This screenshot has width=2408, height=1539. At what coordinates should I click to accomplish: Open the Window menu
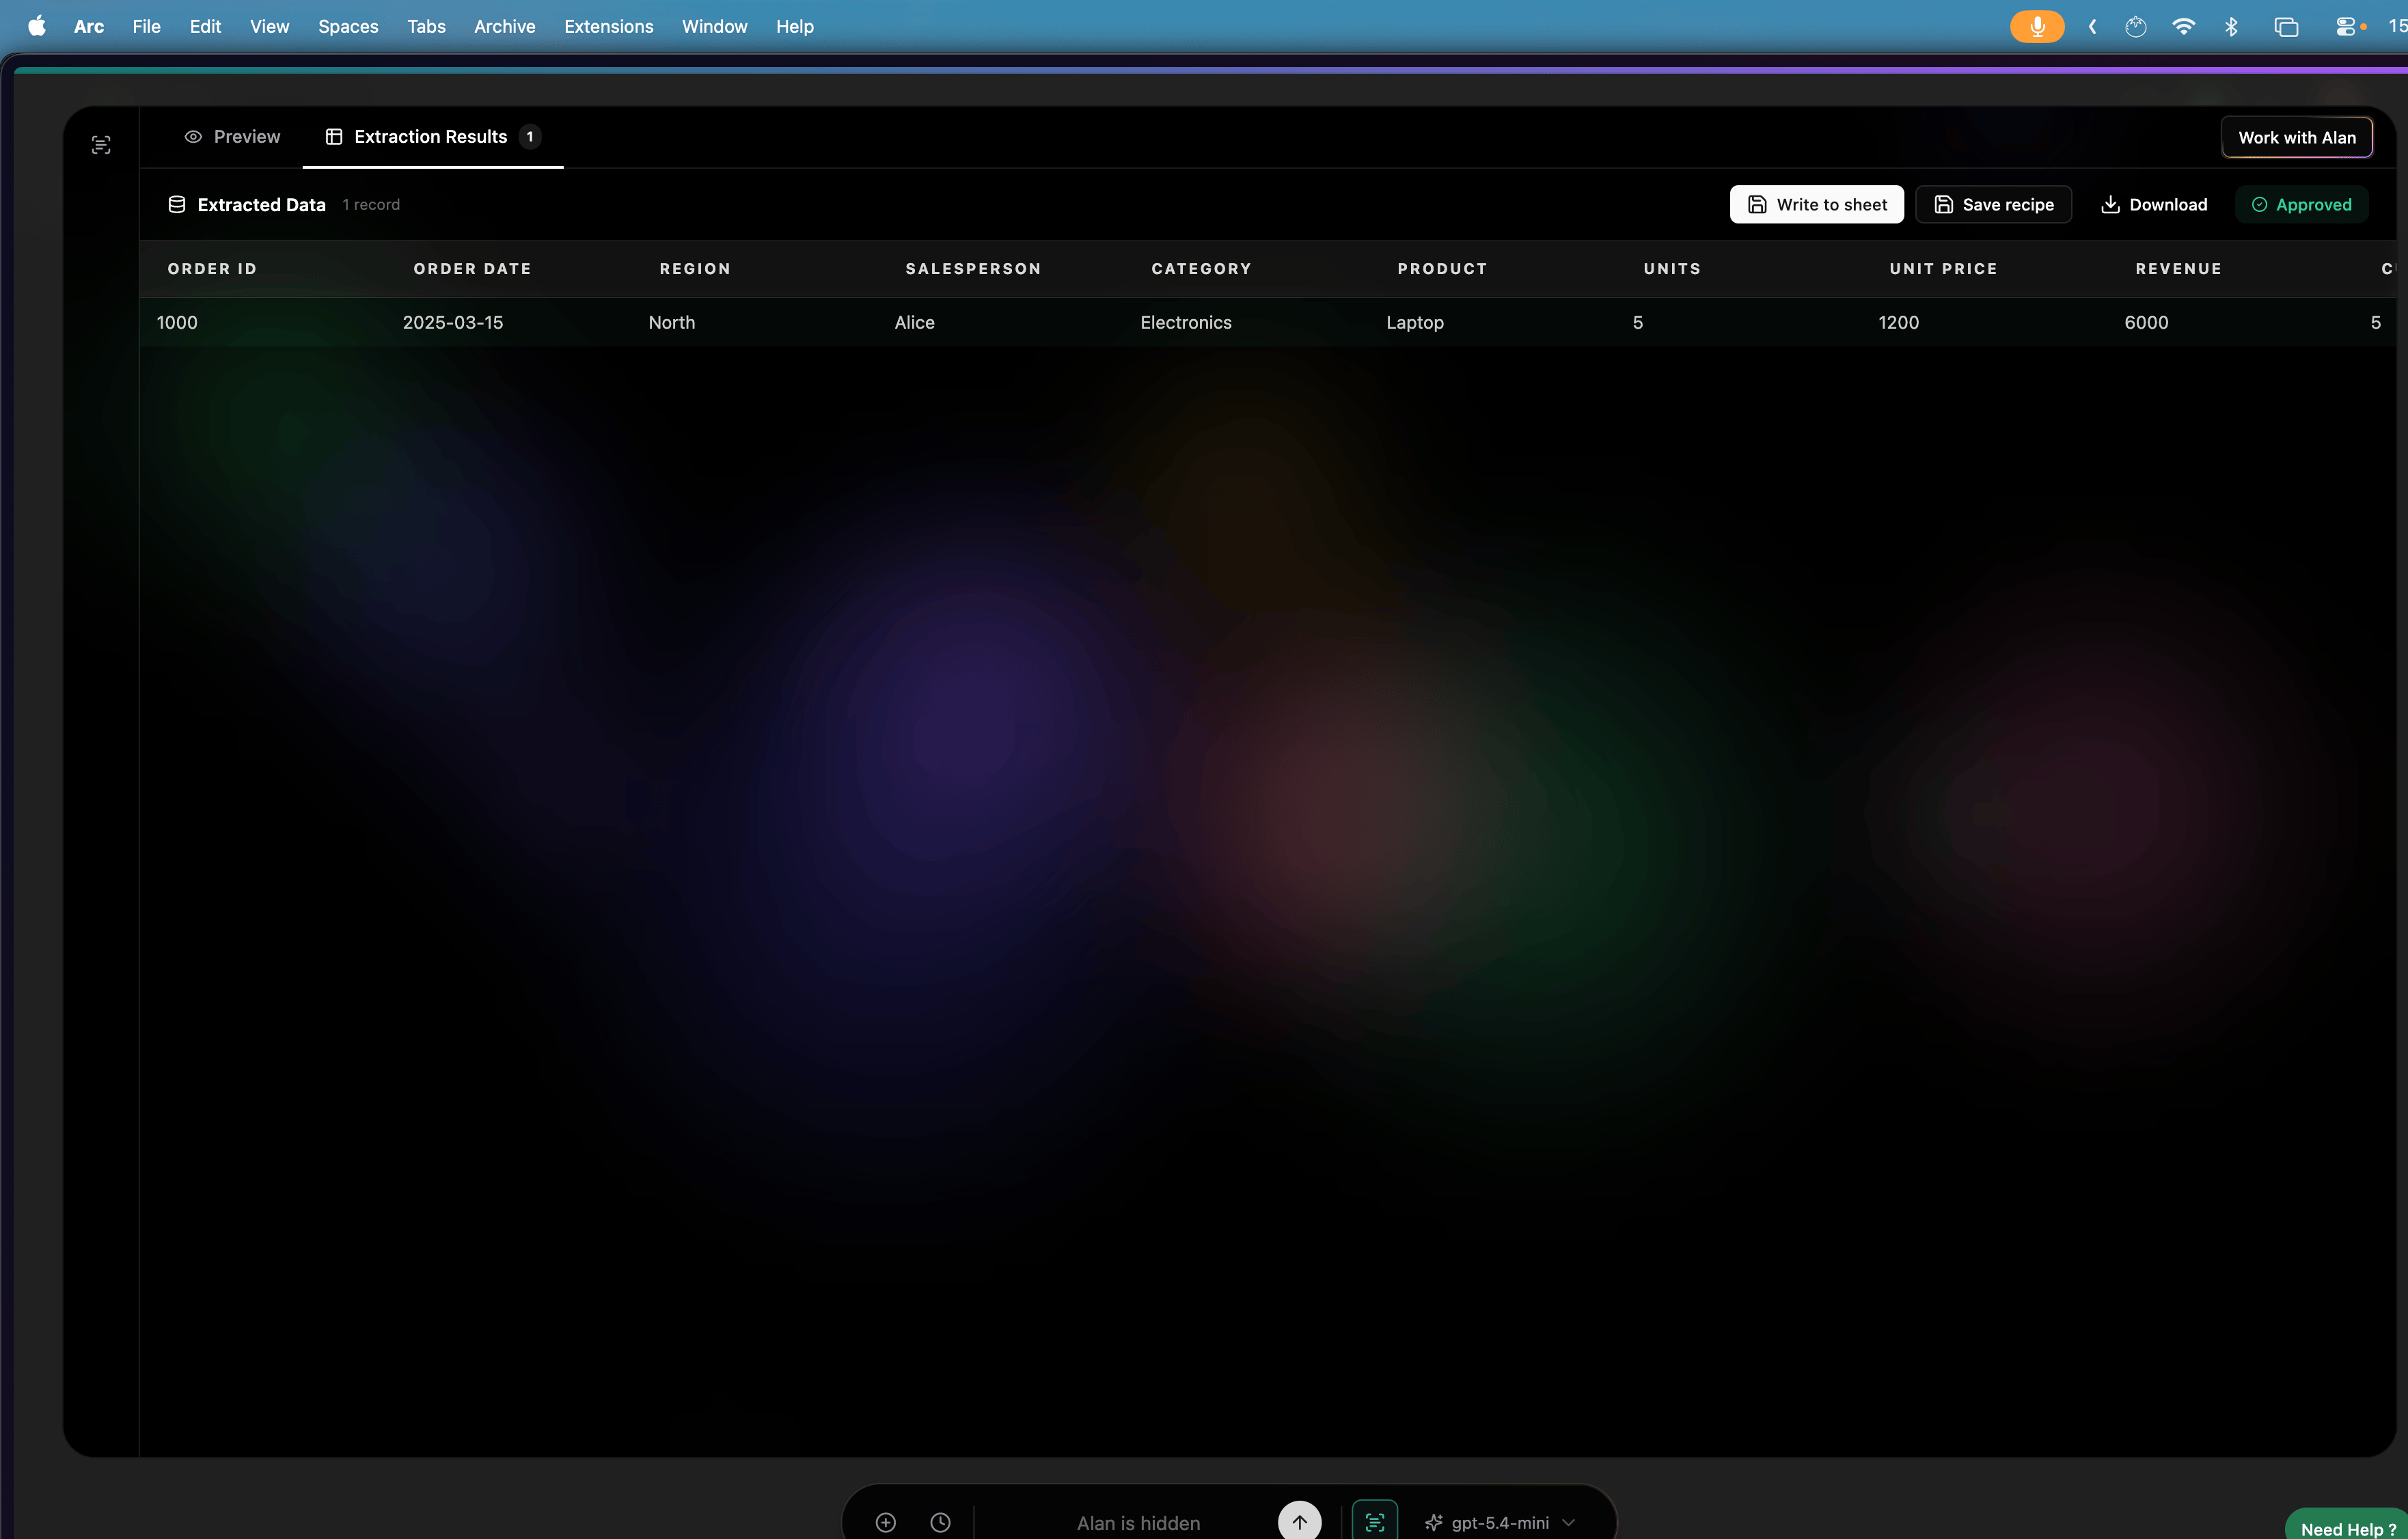tap(714, 26)
